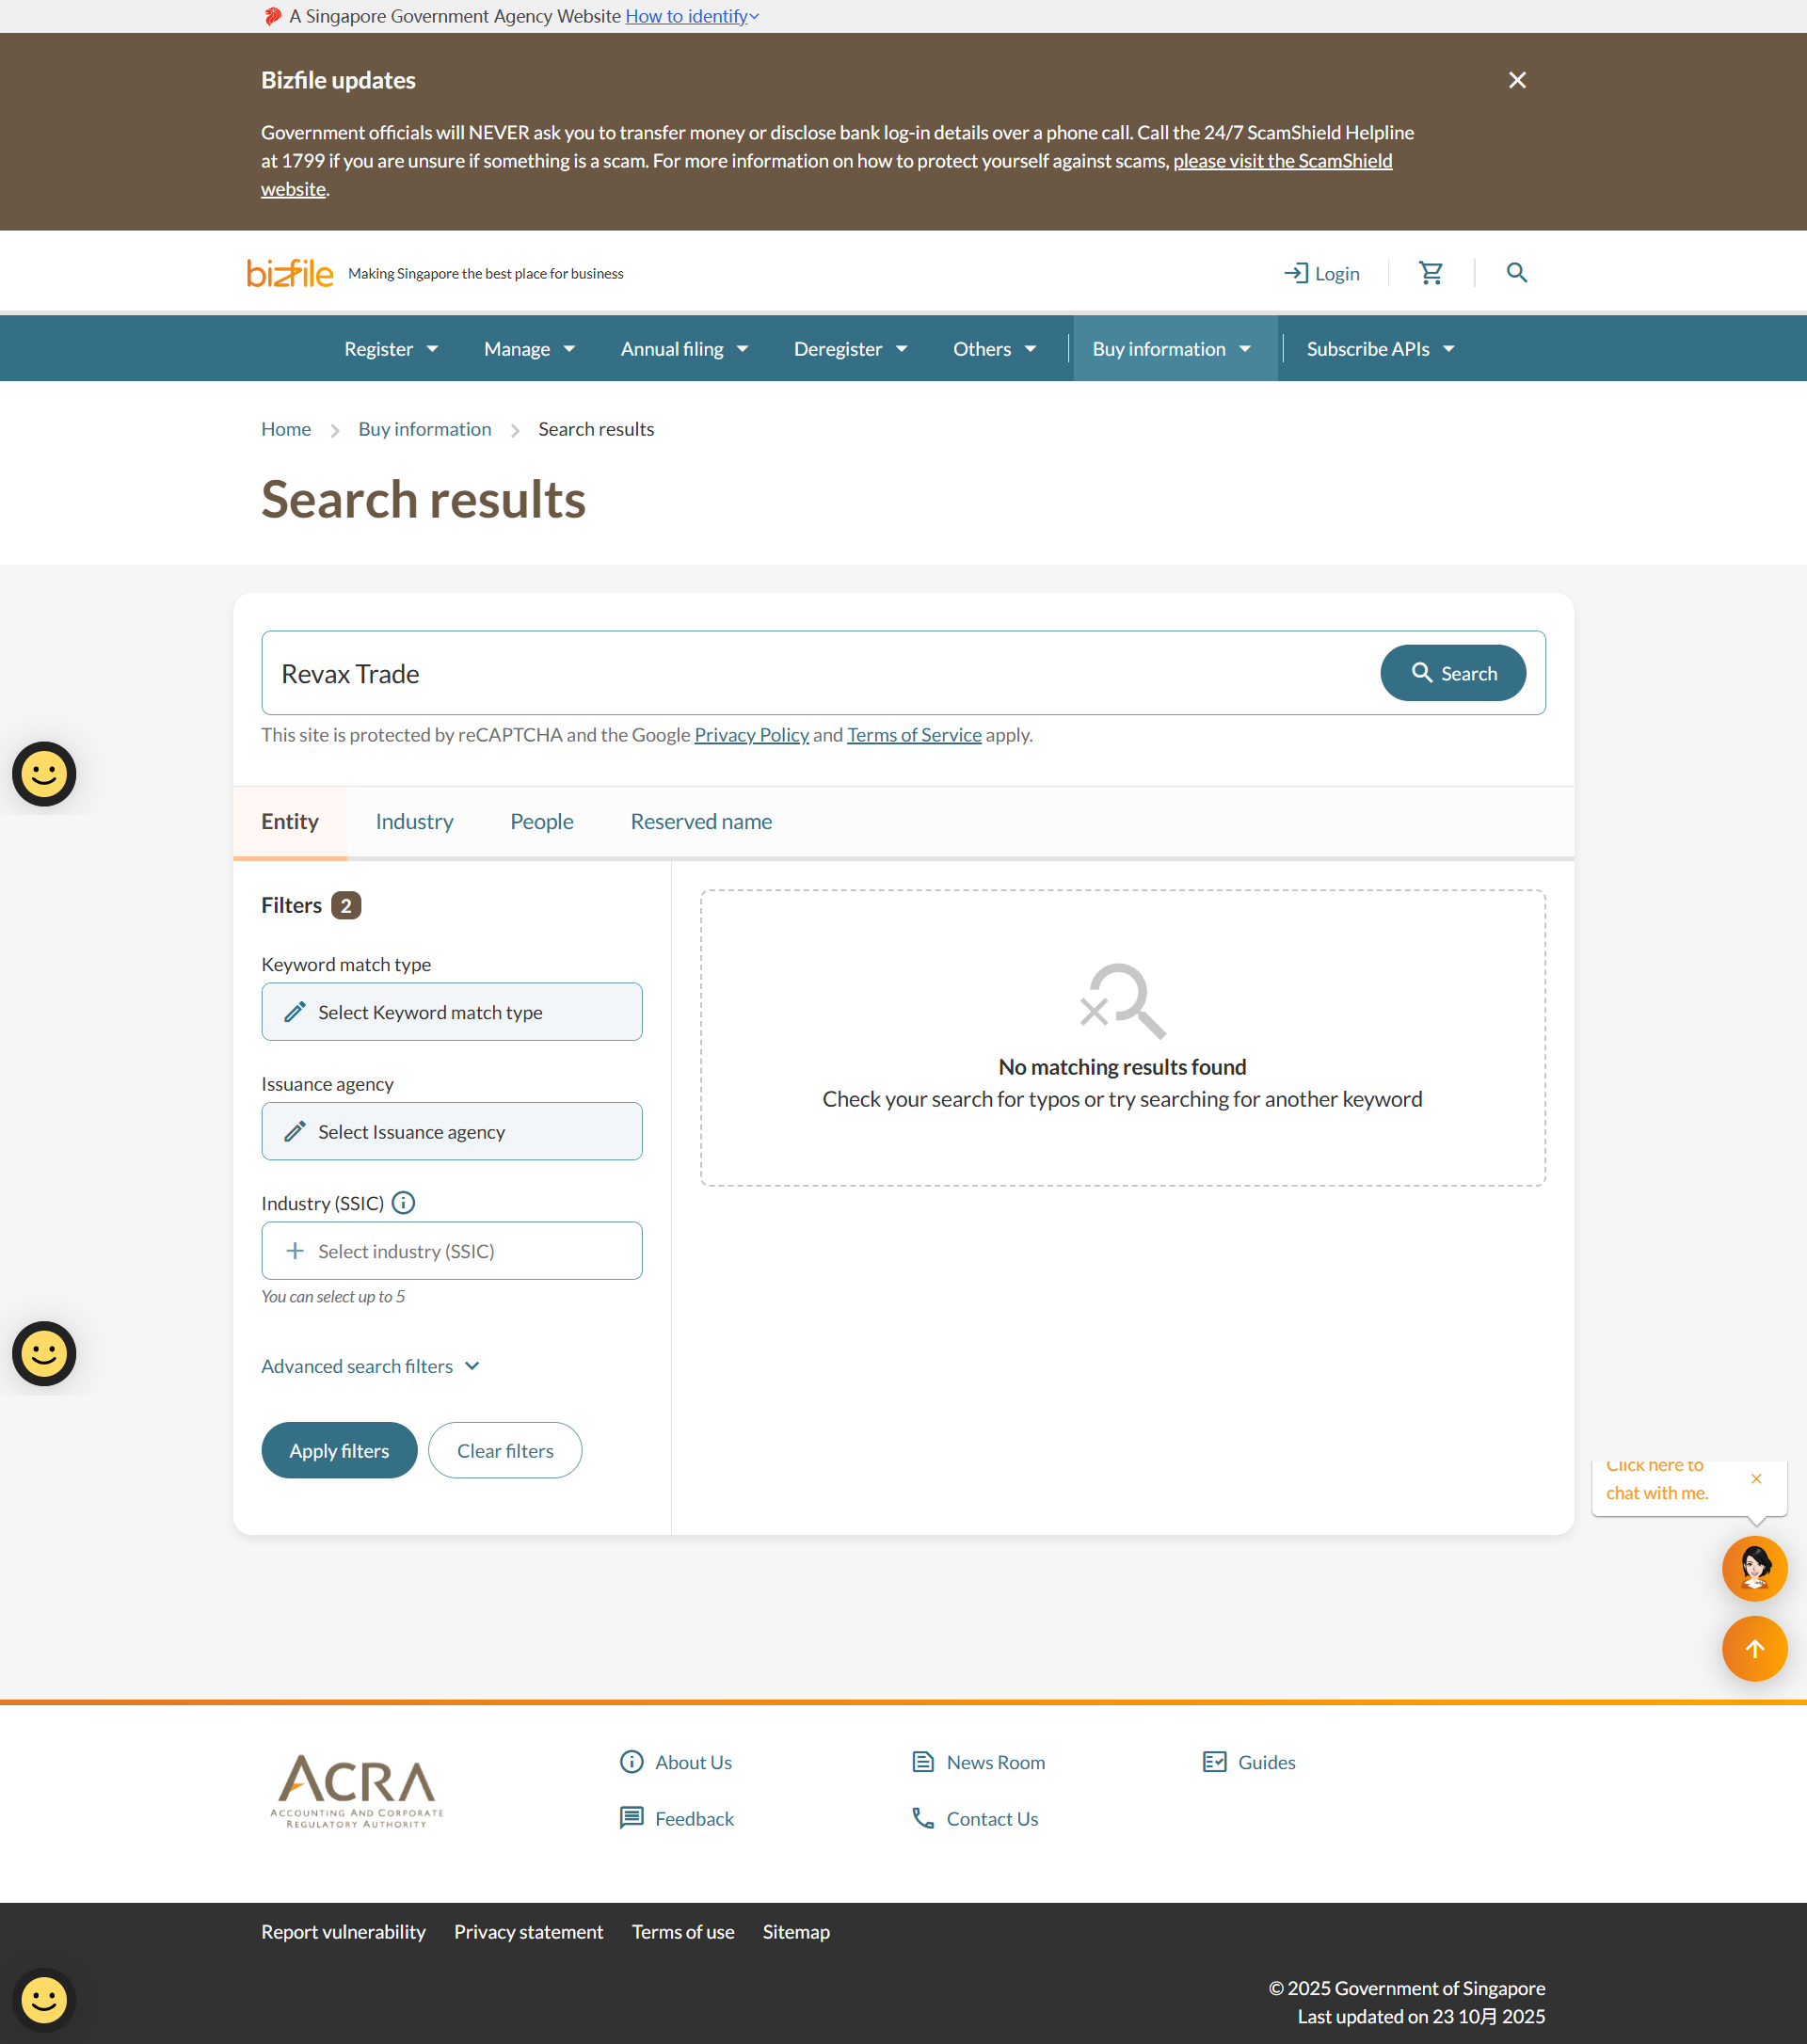Expand the Annual filing menu

[685, 349]
